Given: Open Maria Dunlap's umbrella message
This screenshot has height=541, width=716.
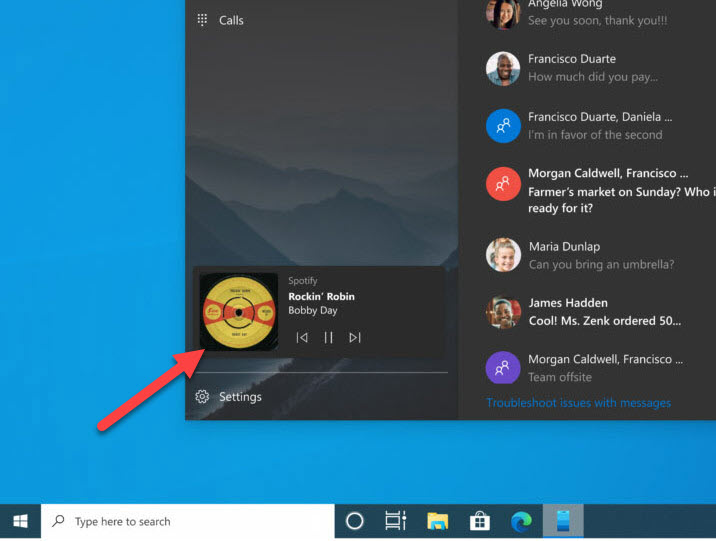Looking at the screenshot, I should pyautogui.click(x=600, y=256).
